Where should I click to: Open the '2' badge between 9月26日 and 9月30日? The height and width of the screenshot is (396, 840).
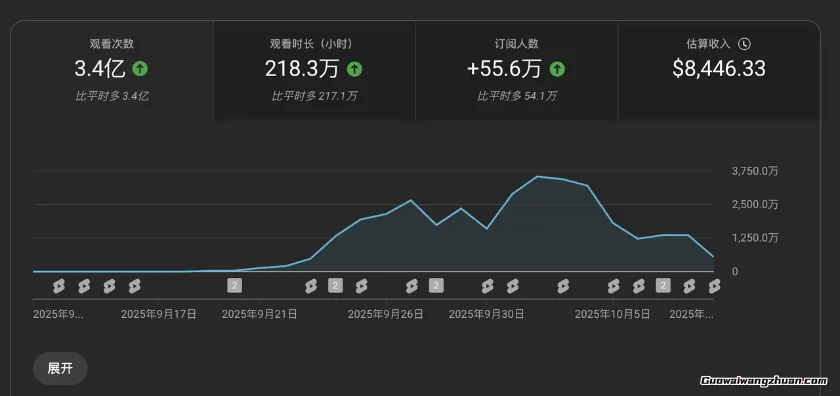pos(436,286)
